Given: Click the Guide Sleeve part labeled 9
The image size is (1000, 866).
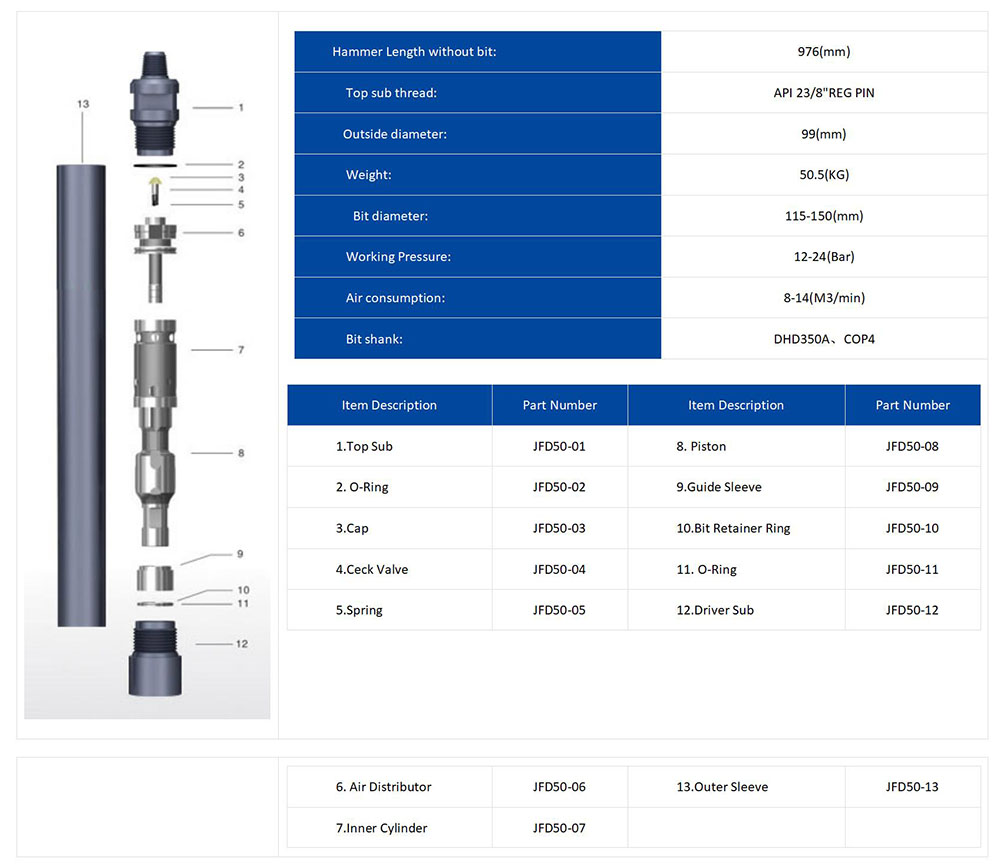Looking at the screenshot, I should tap(153, 577).
